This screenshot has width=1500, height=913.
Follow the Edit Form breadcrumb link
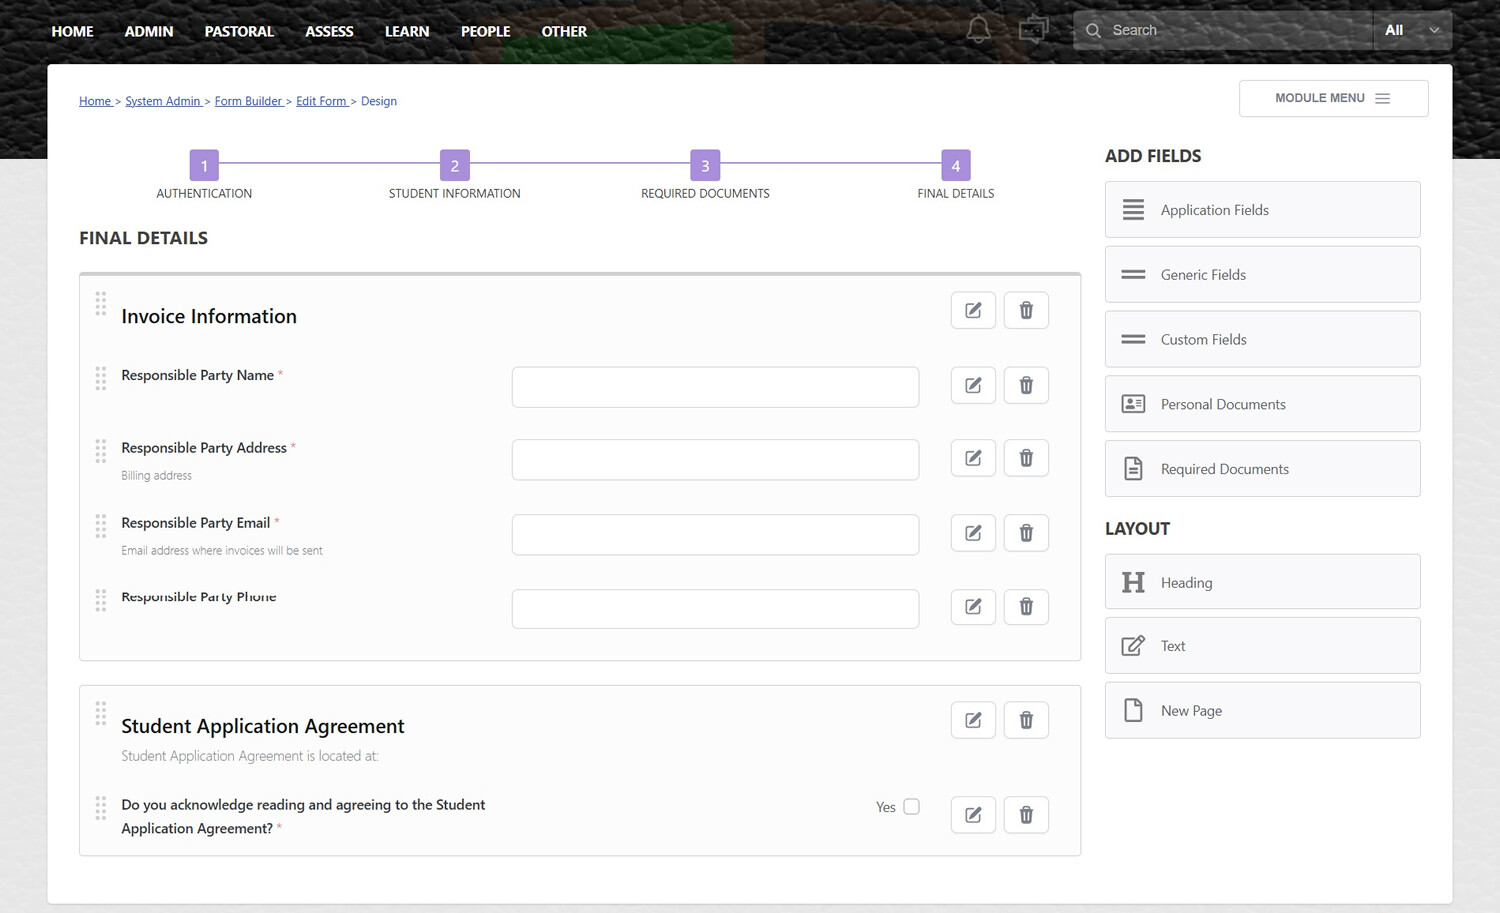tap(321, 101)
